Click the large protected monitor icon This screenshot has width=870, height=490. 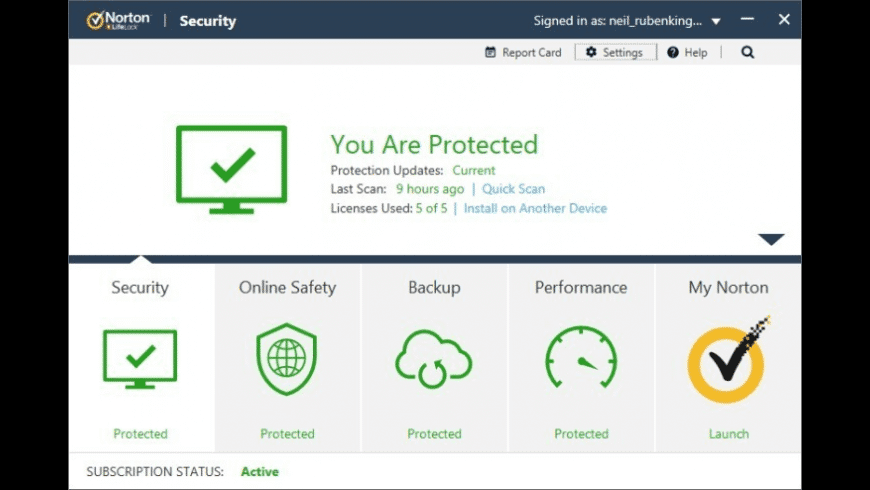tap(231, 168)
